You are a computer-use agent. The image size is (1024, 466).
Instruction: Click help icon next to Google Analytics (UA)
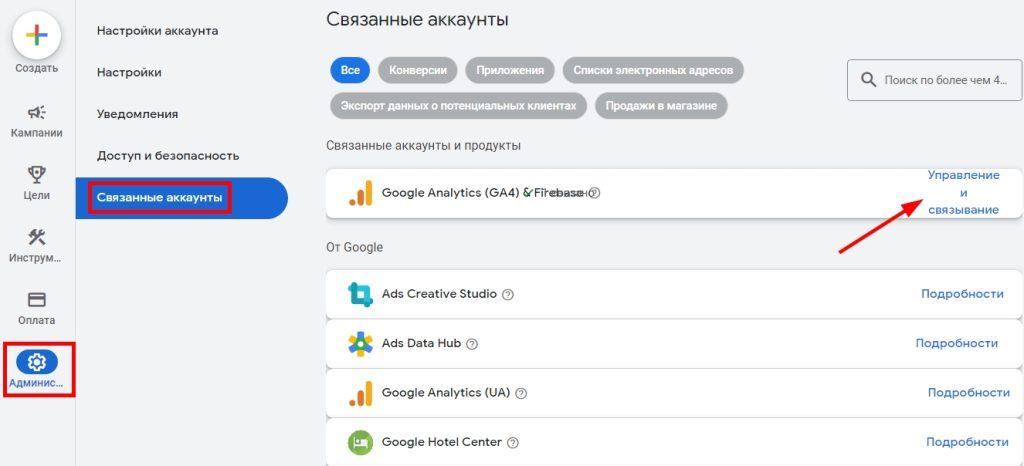[x=521, y=394]
